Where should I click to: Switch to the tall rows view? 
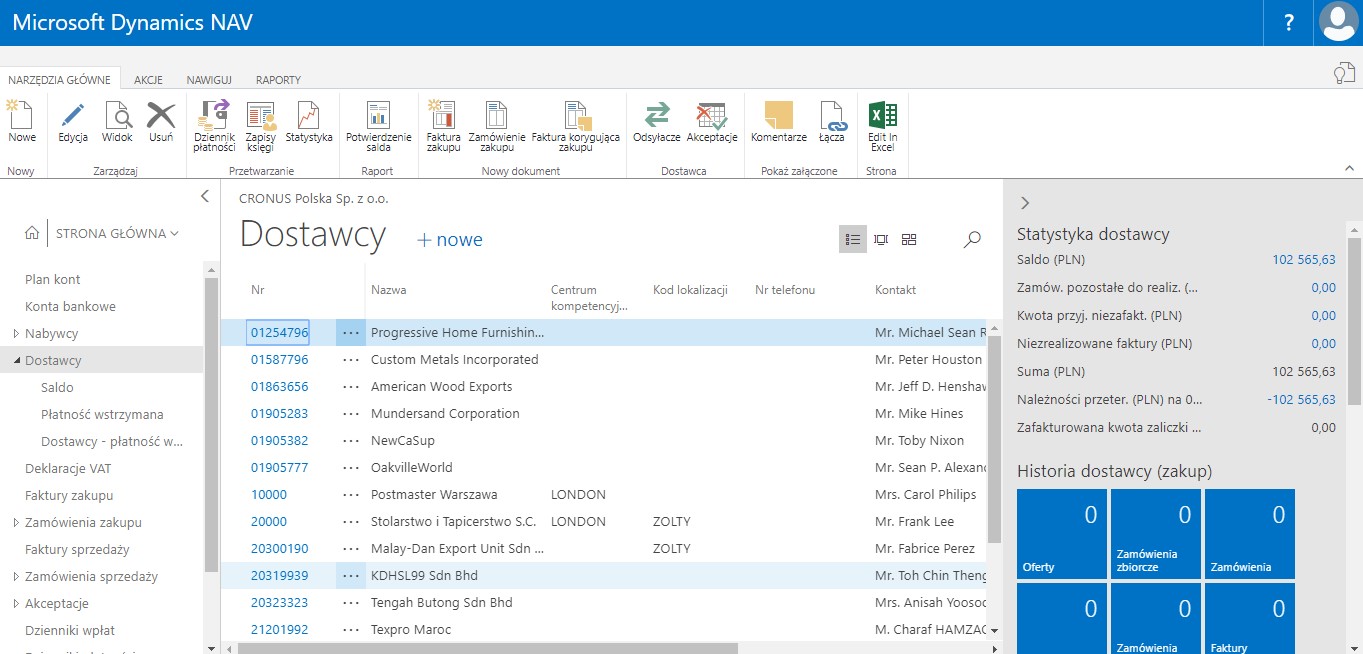880,239
